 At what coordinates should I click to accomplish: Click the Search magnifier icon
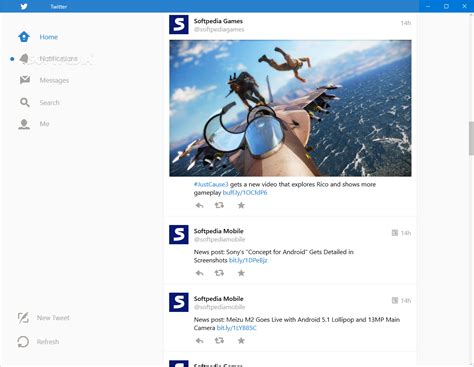click(25, 102)
